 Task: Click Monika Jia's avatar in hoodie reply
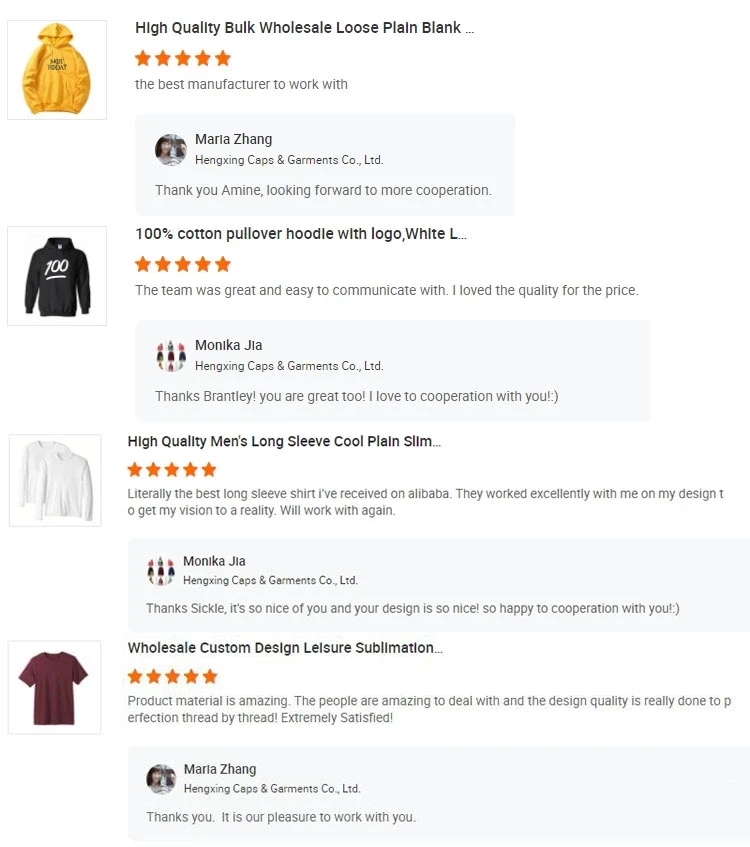pyautogui.click(x=171, y=356)
